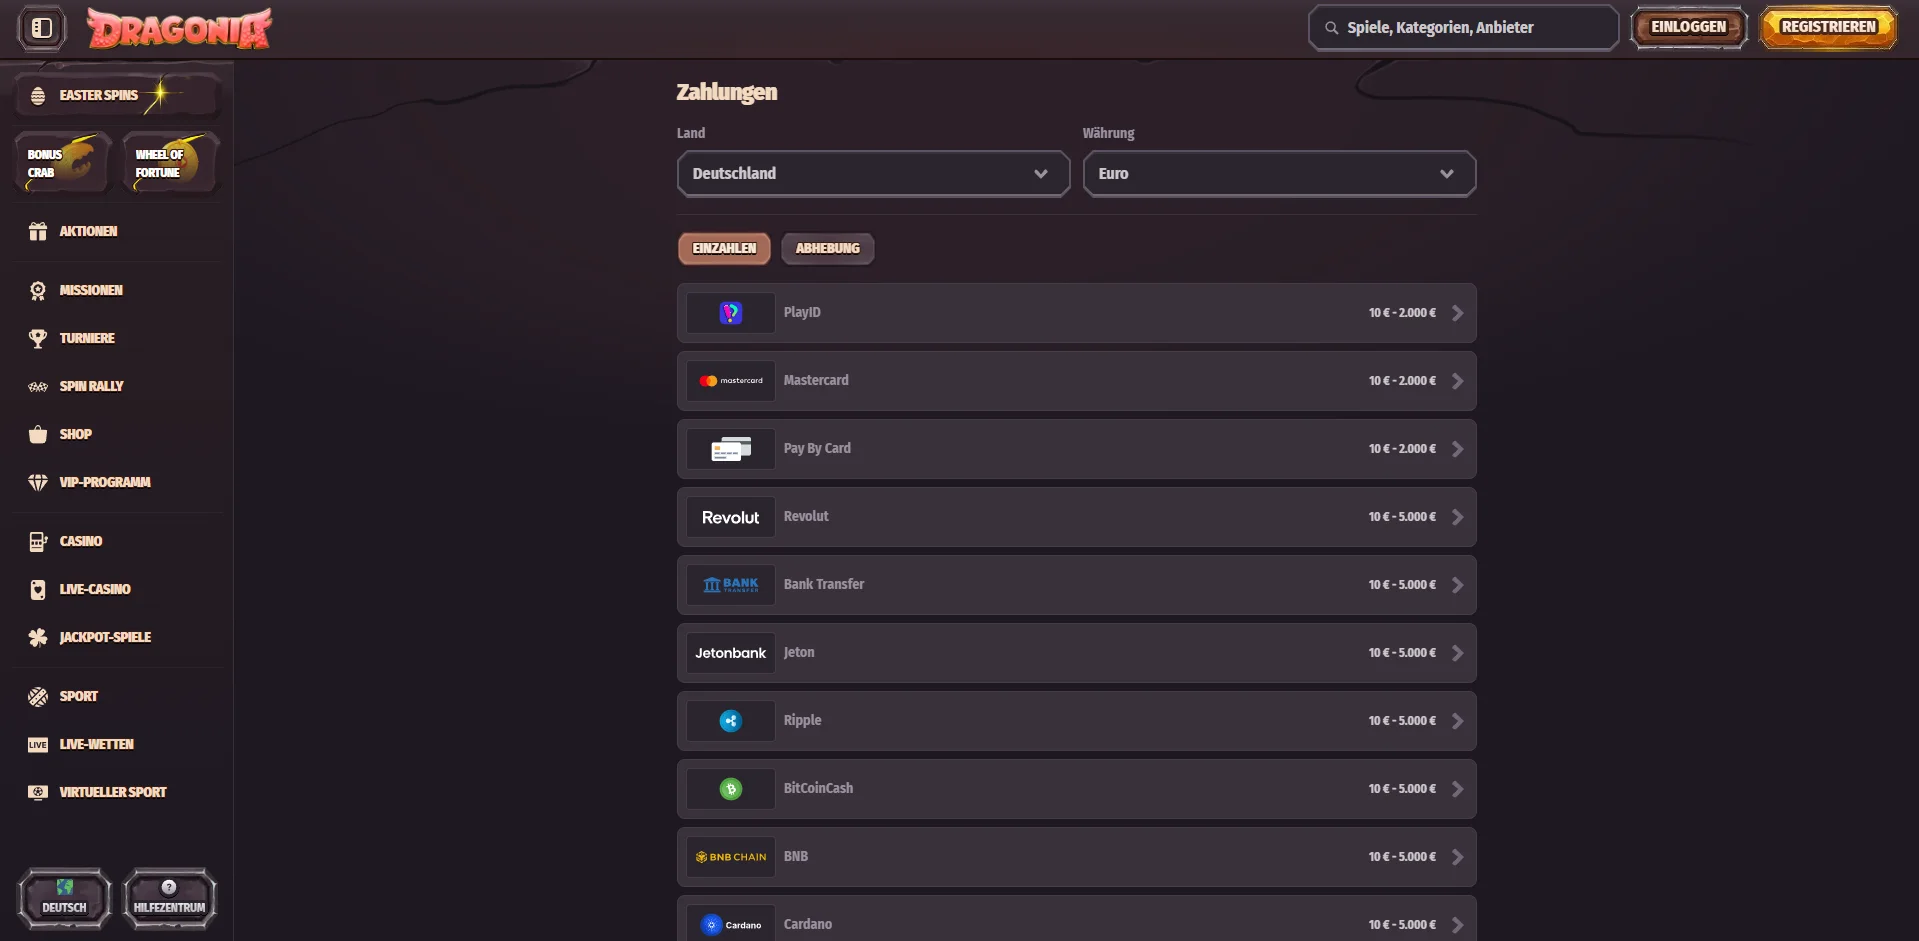Switch to the Abhebung tab

pyautogui.click(x=827, y=249)
